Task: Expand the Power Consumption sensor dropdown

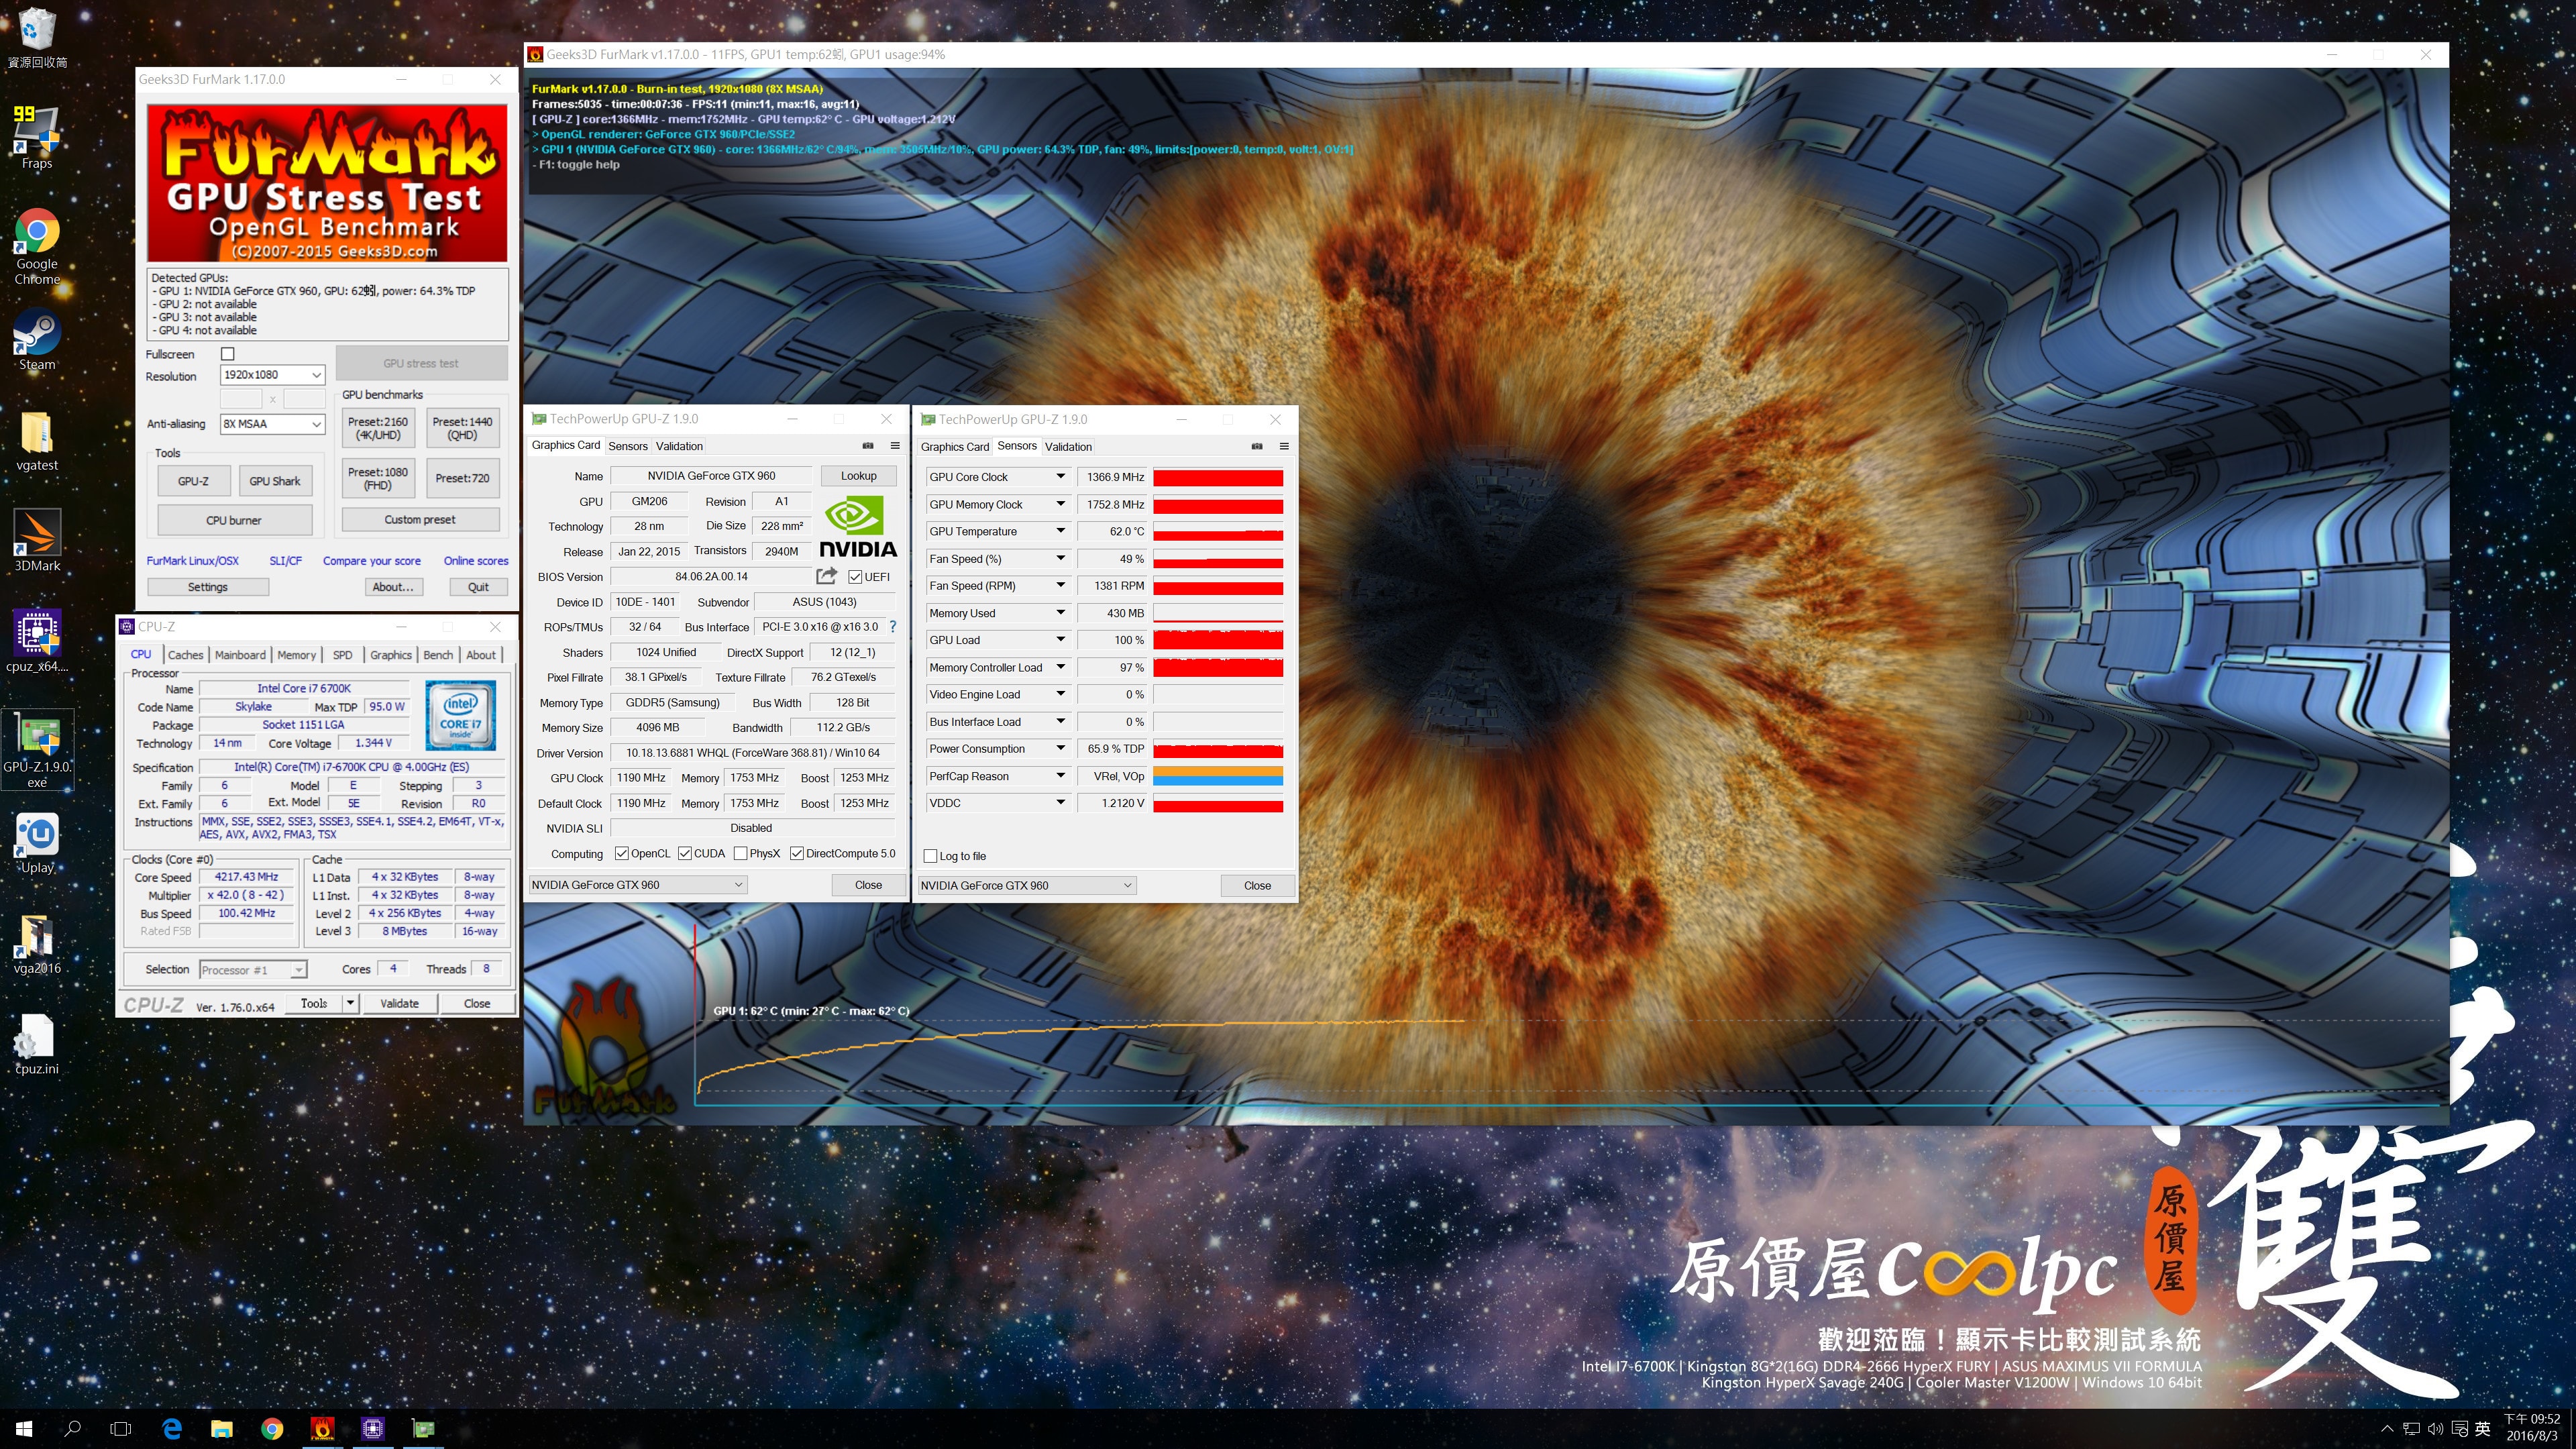Action: coord(1060,748)
